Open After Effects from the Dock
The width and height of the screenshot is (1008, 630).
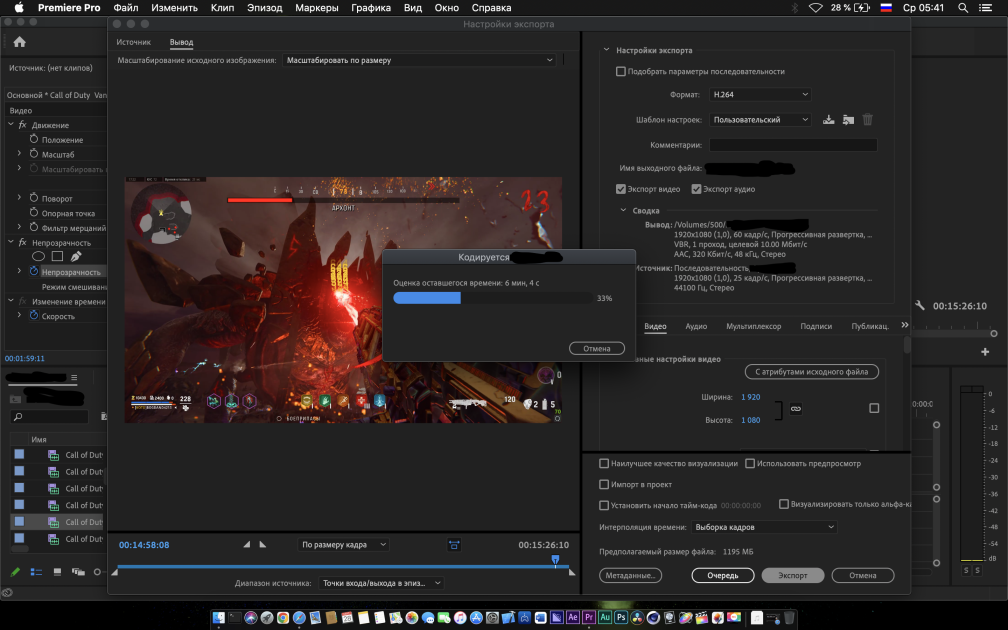[x=572, y=618]
